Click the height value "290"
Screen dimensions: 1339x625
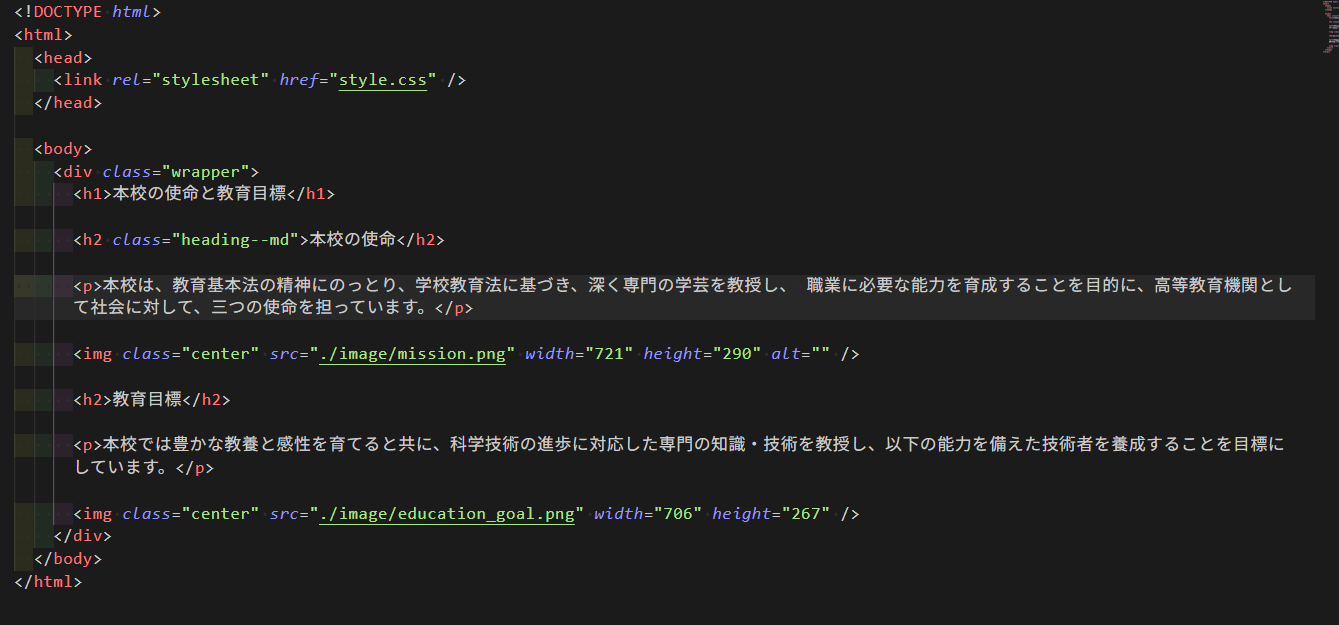point(738,354)
